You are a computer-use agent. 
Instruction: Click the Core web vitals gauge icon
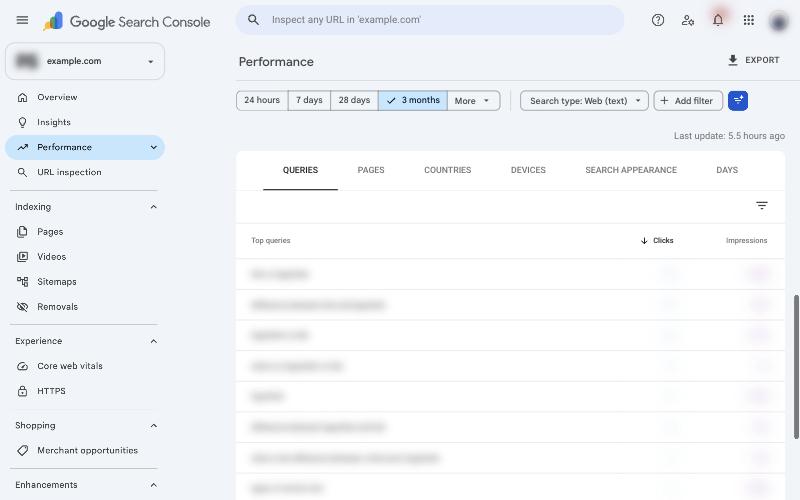[x=22, y=366]
